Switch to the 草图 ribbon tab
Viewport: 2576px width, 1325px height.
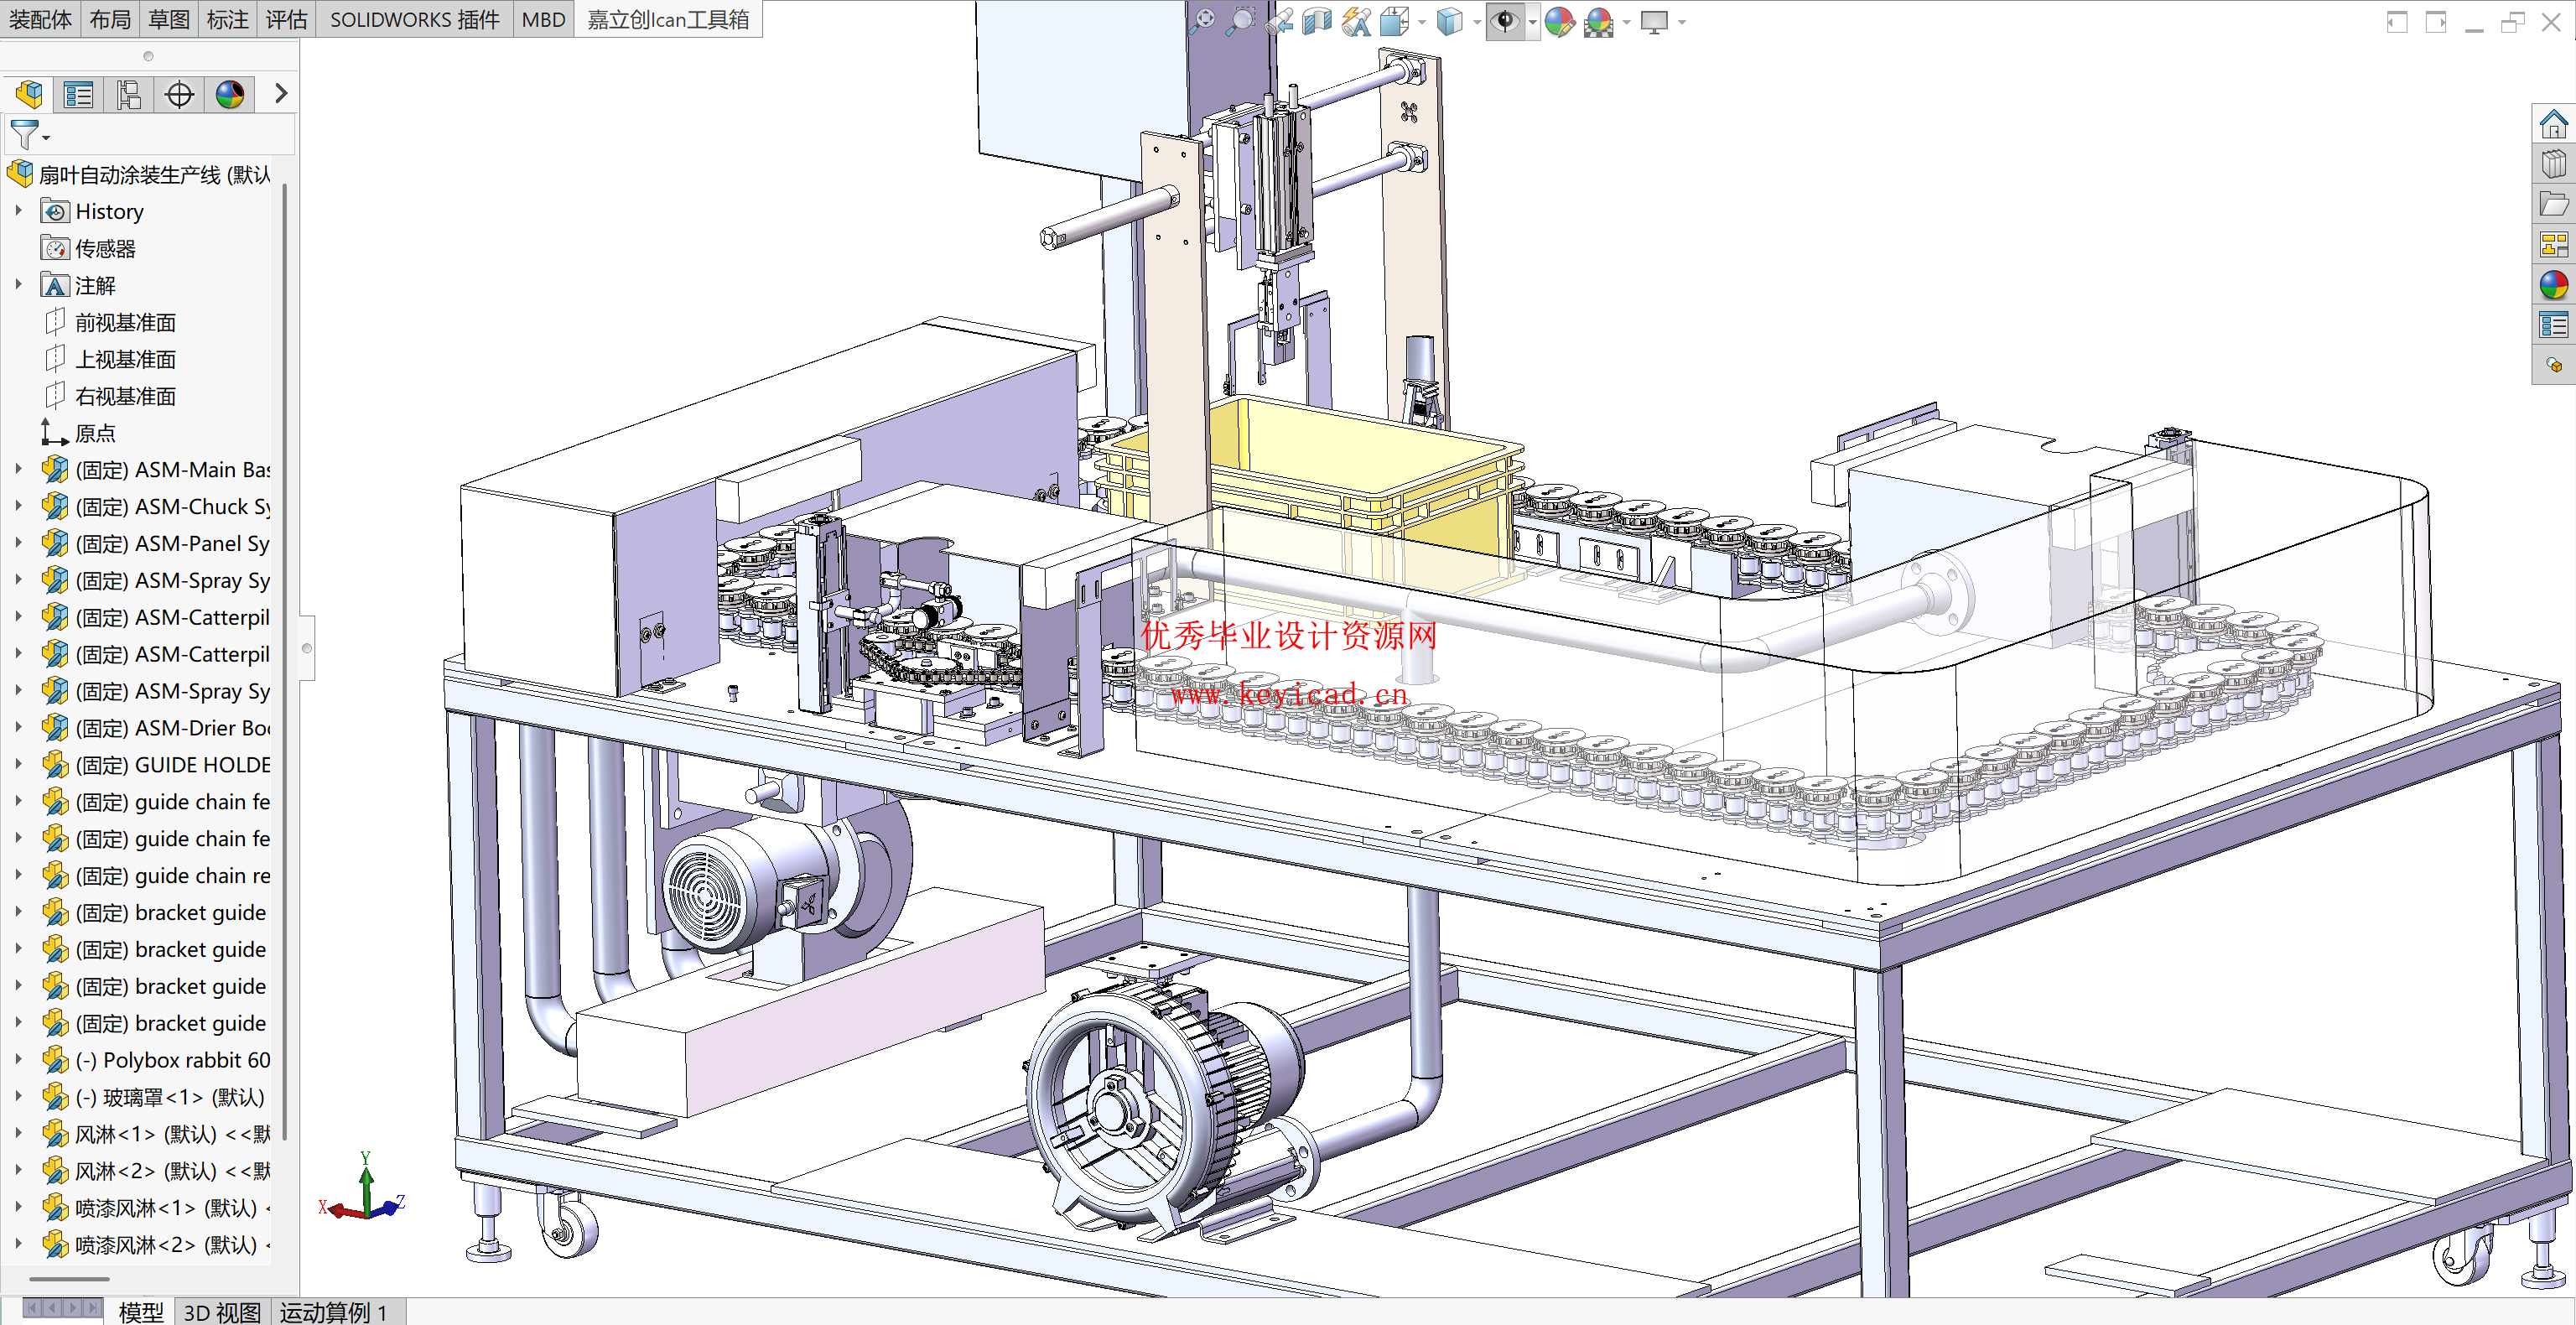pyautogui.click(x=169, y=19)
